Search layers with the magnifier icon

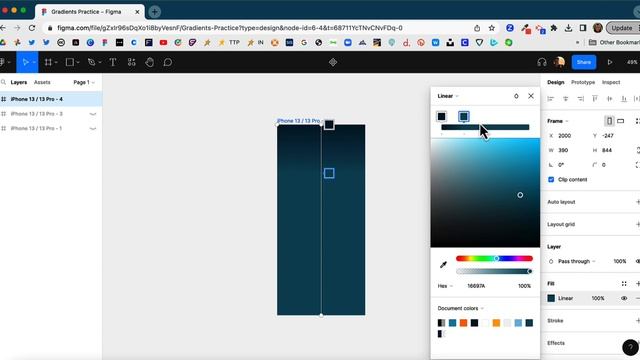4,82
